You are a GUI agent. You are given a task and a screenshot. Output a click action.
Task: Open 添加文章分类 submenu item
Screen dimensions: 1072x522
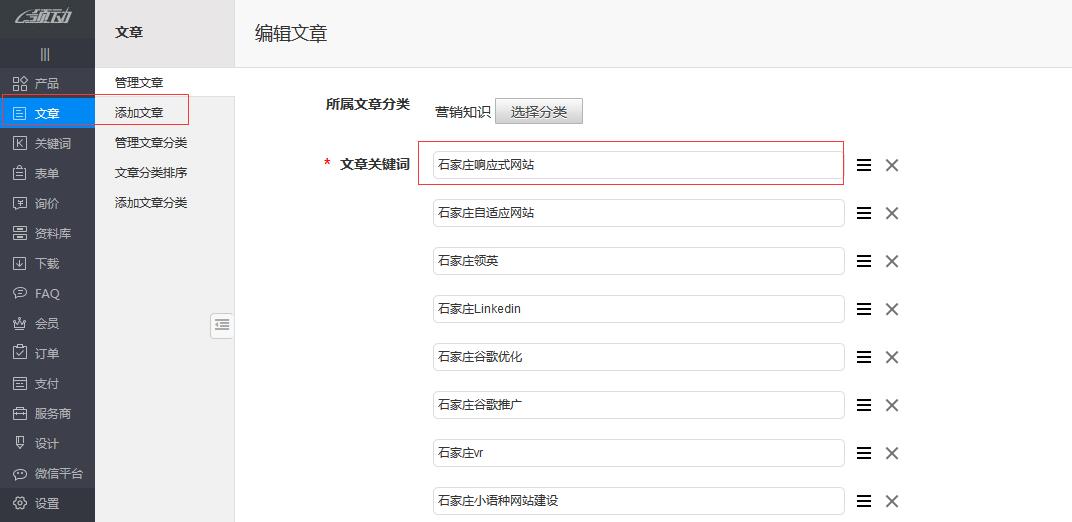coord(150,203)
